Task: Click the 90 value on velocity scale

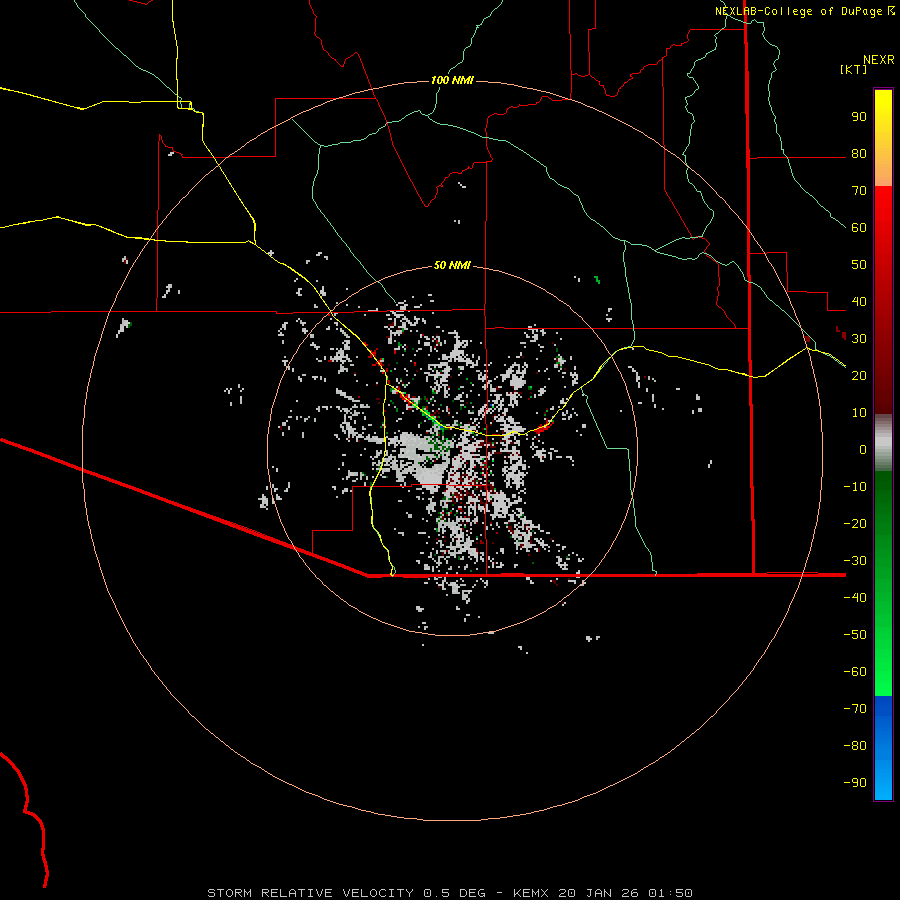Action: coord(859,117)
